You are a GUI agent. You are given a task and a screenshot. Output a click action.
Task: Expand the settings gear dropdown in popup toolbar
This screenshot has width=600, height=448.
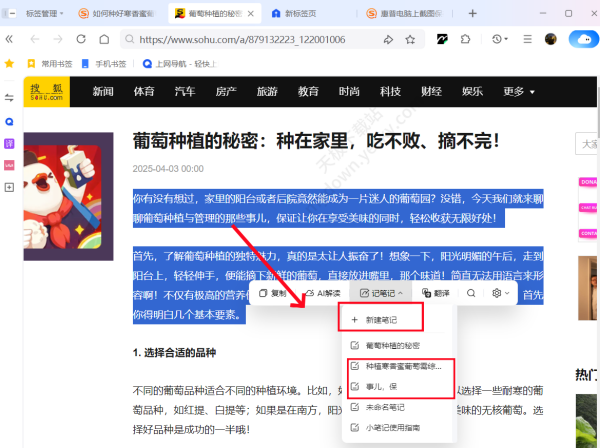[501, 293]
